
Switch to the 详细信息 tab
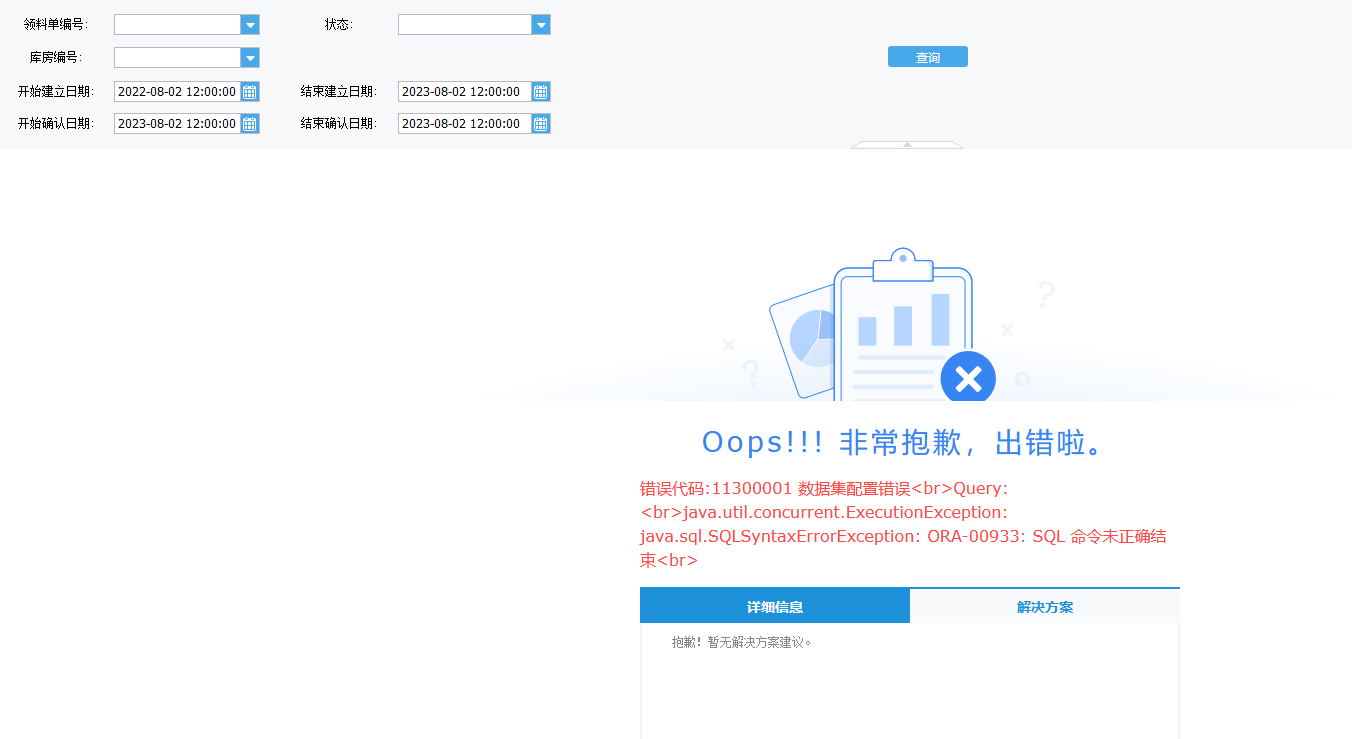(775, 607)
